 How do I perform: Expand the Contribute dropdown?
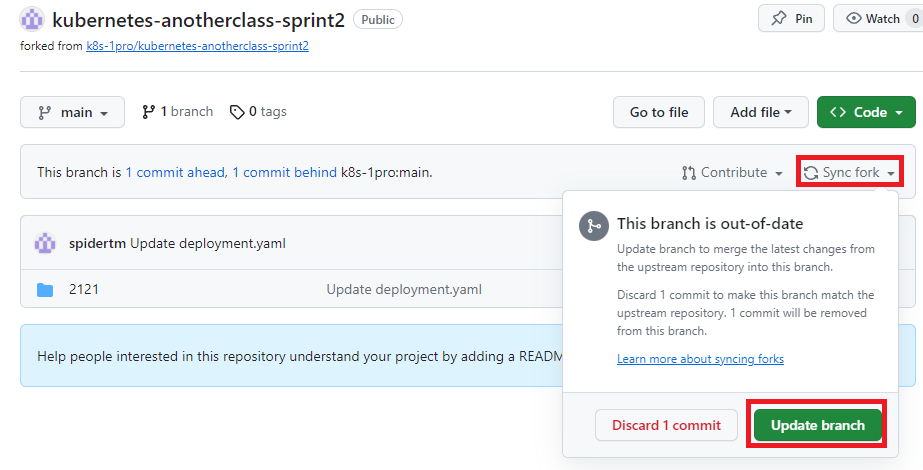[x=732, y=173]
